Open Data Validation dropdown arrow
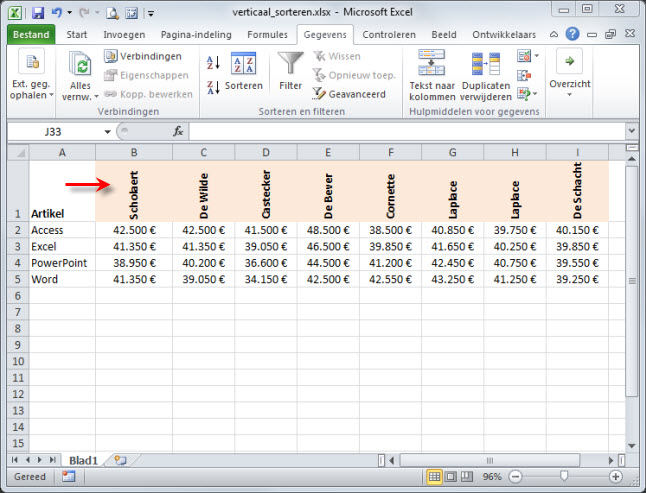This screenshot has width=646, height=493. click(x=537, y=56)
